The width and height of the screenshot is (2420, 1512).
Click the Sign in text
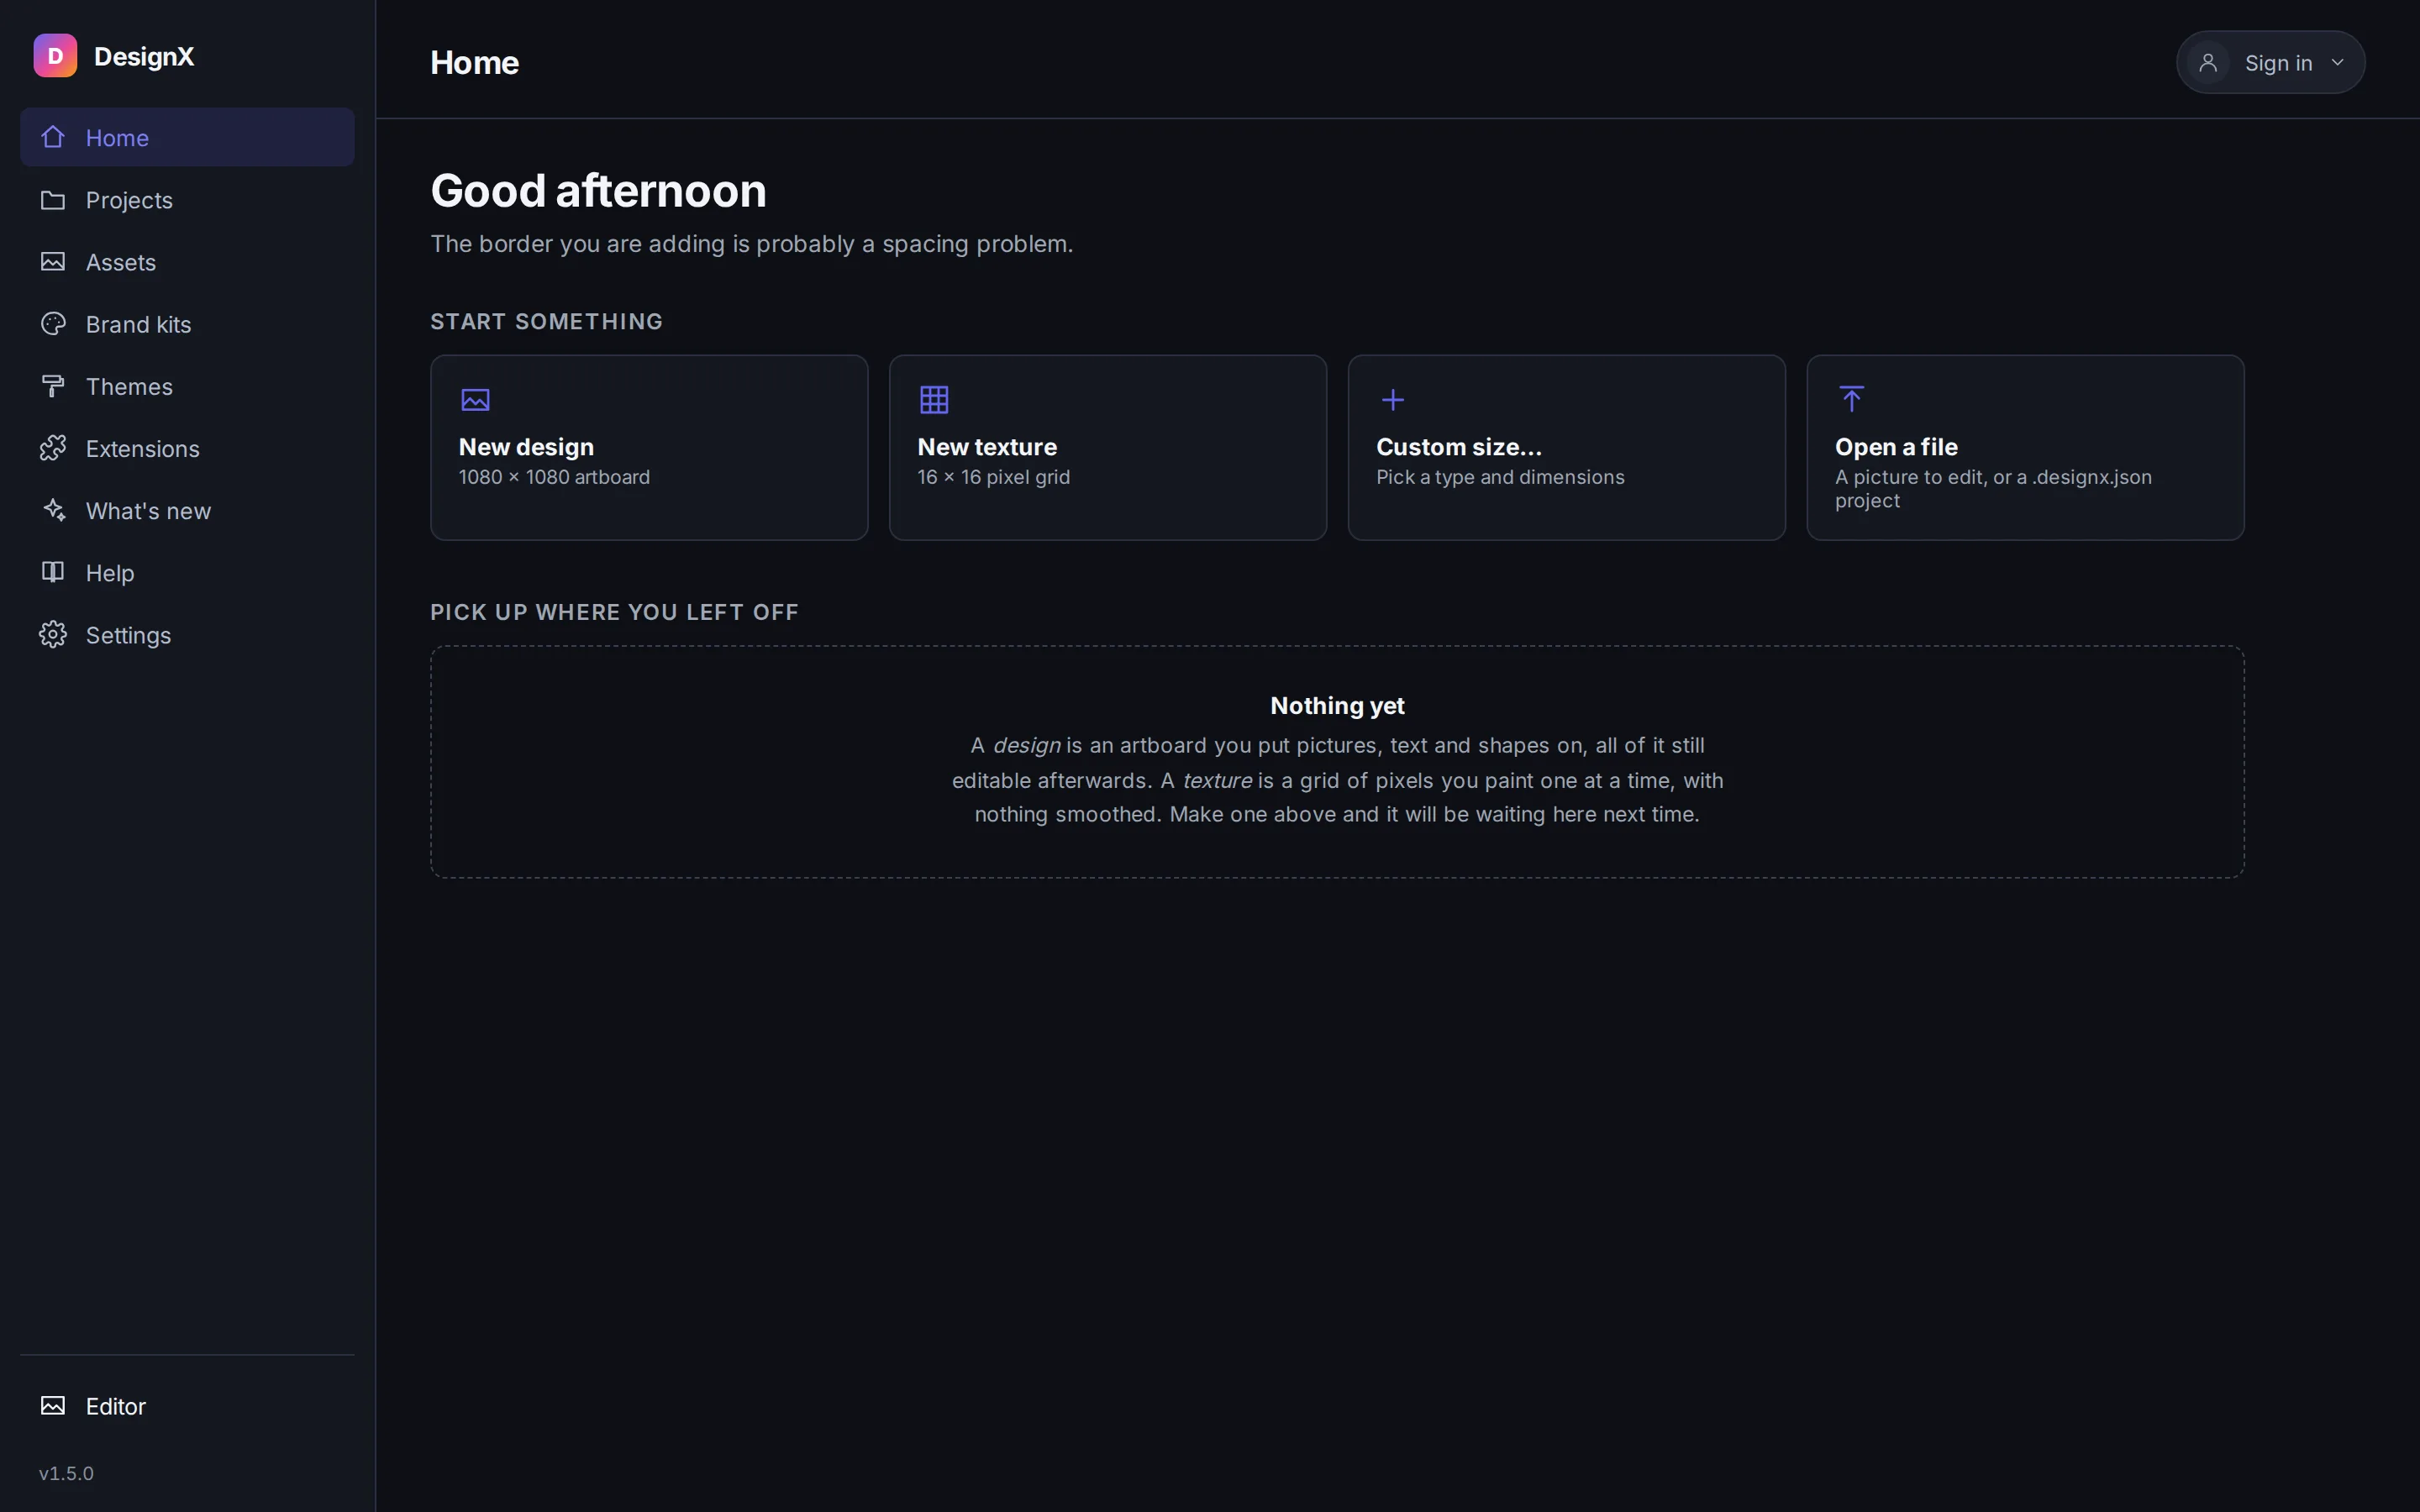2278,63
